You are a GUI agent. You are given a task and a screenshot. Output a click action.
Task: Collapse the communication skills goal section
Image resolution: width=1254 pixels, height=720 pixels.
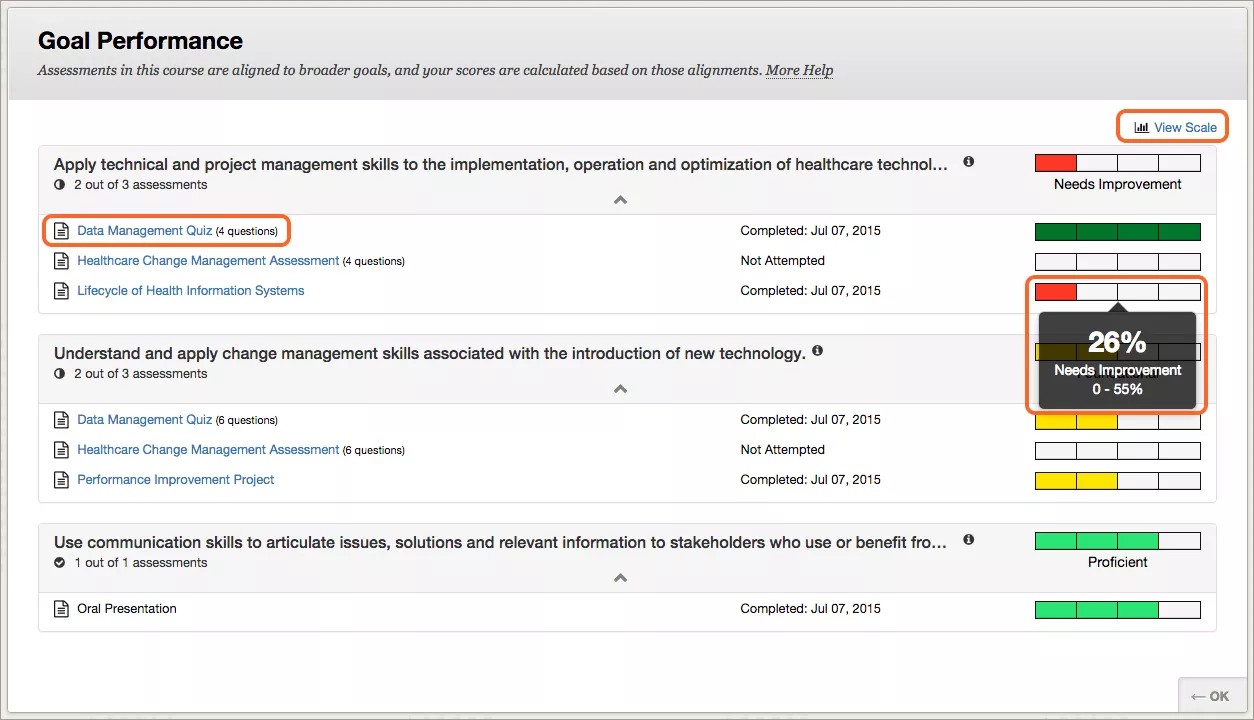pyautogui.click(x=620, y=578)
